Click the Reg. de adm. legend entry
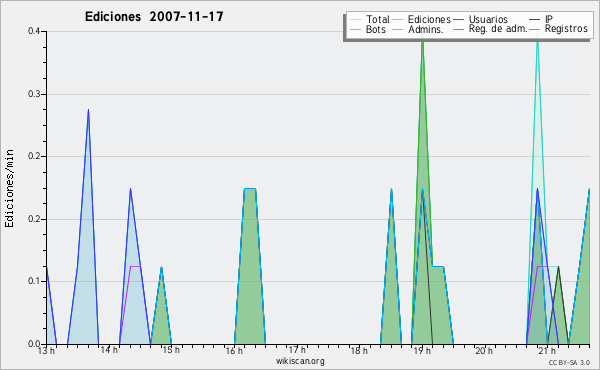This screenshot has height=370, width=600. 490,29
